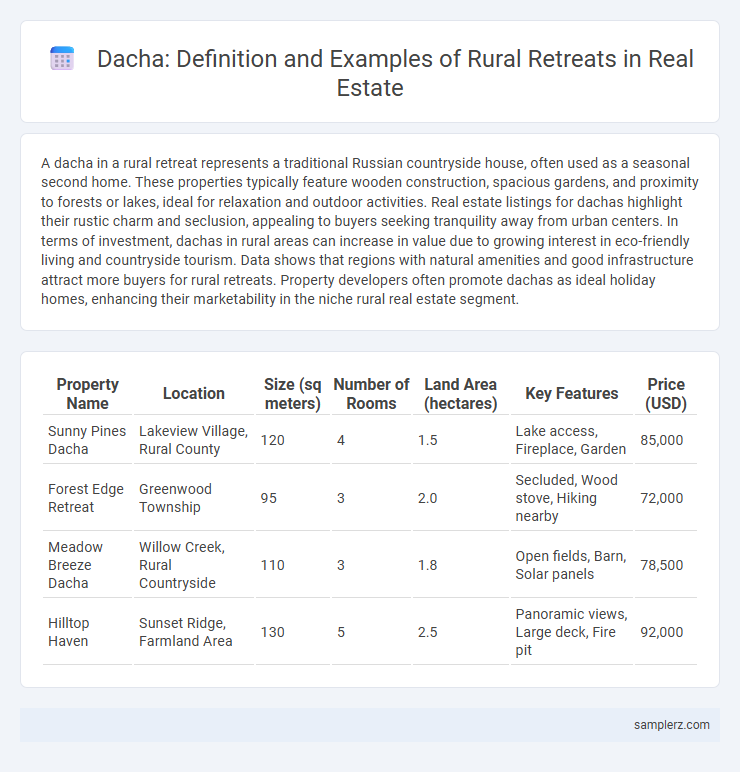Screen dimensions: 740x772
Task: Click 'Panoramic views, Large deck, Fire pit' cell
Action: [x=572, y=632]
